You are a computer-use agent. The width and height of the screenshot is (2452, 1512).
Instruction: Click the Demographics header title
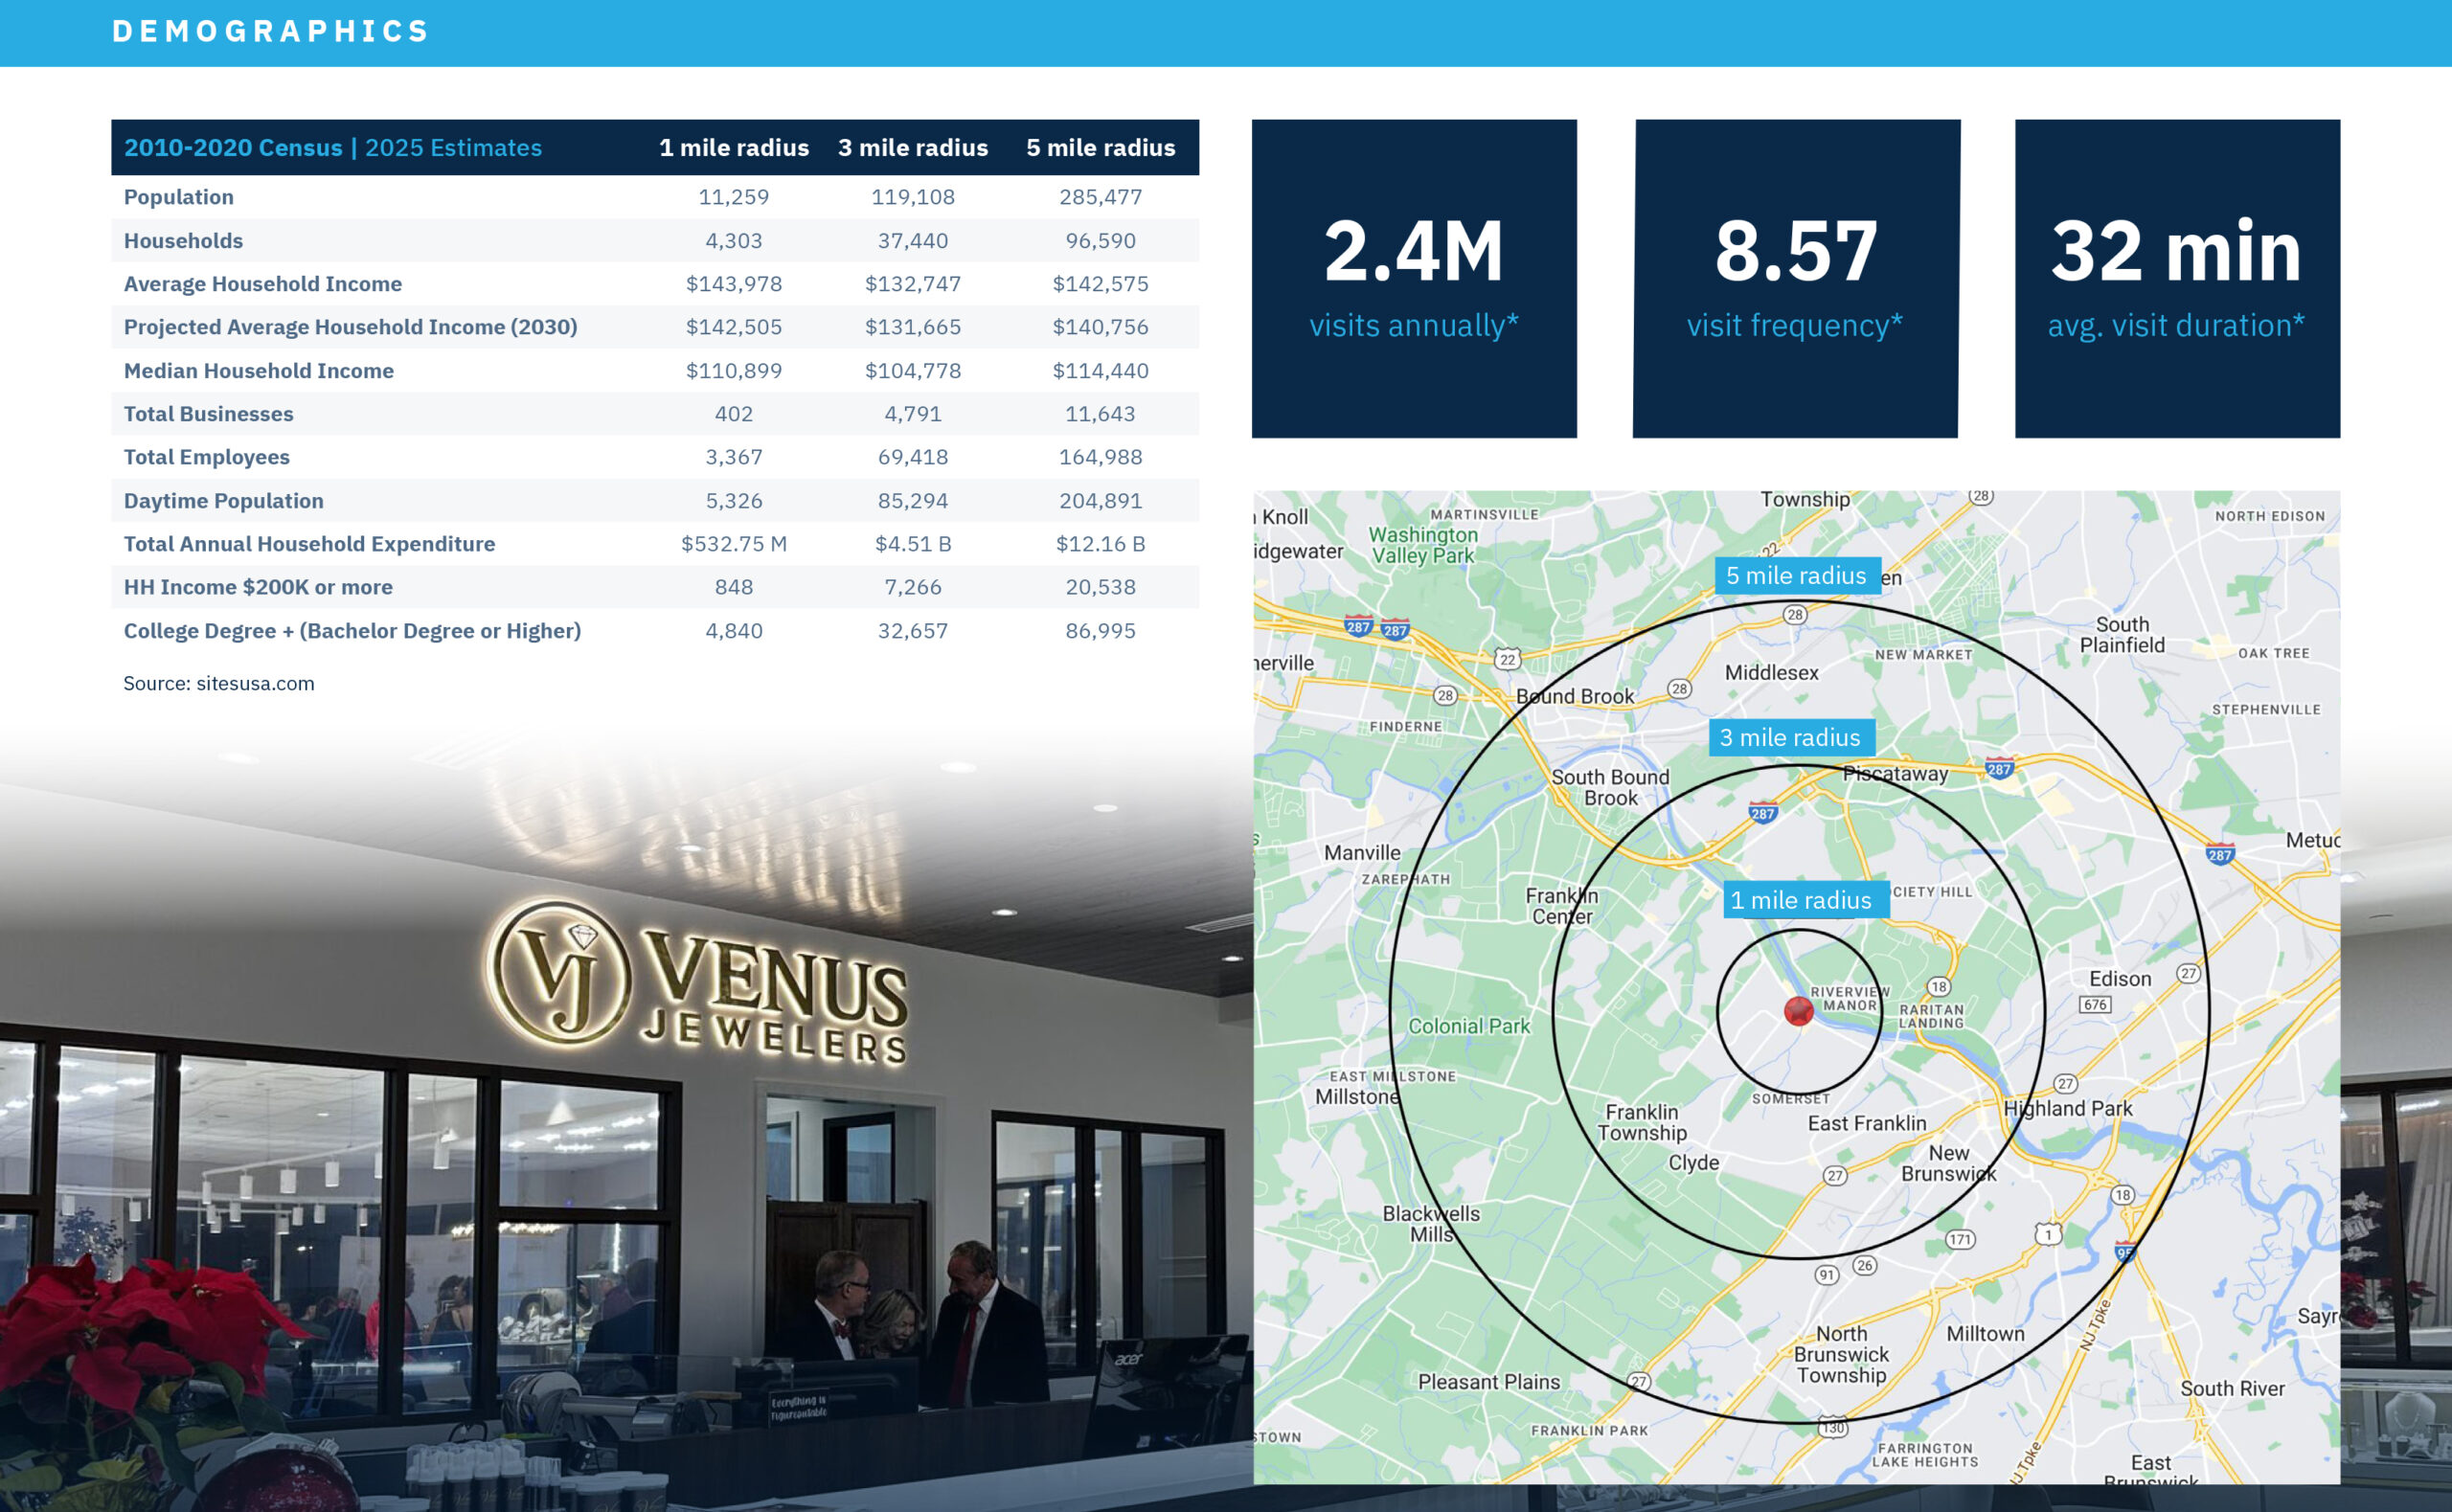pyautogui.click(x=270, y=32)
